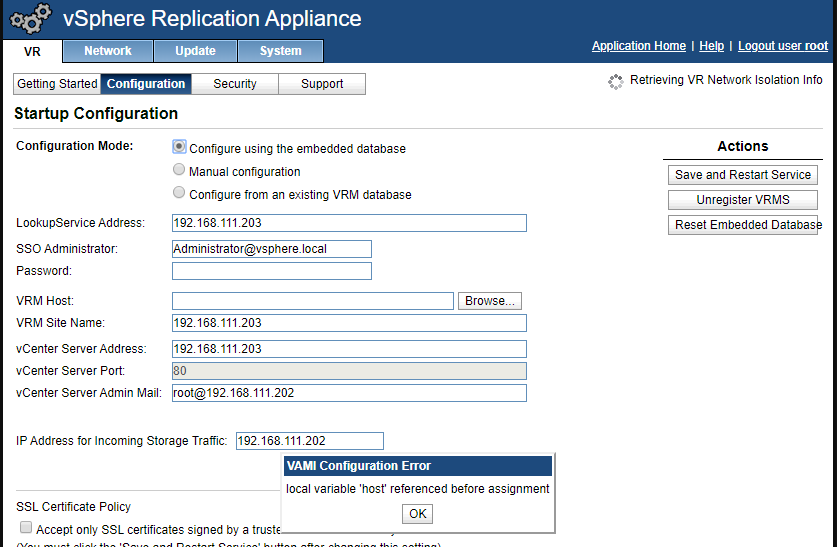Click into the VRM Host field
Image resolution: width=837 pixels, height=547 pixels.
click(x=313, y=301)
